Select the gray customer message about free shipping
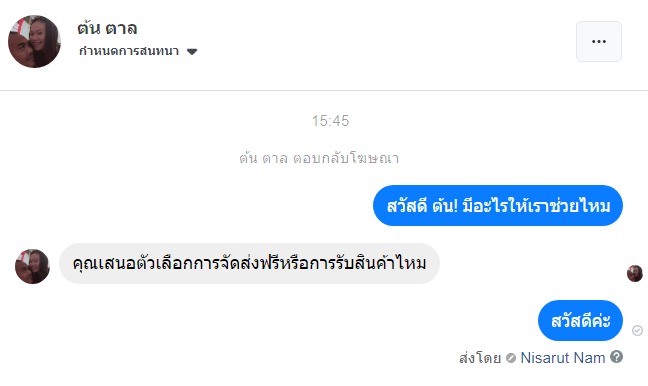The width and height of the screenshot is (648, 386). (x=249, y=264)
